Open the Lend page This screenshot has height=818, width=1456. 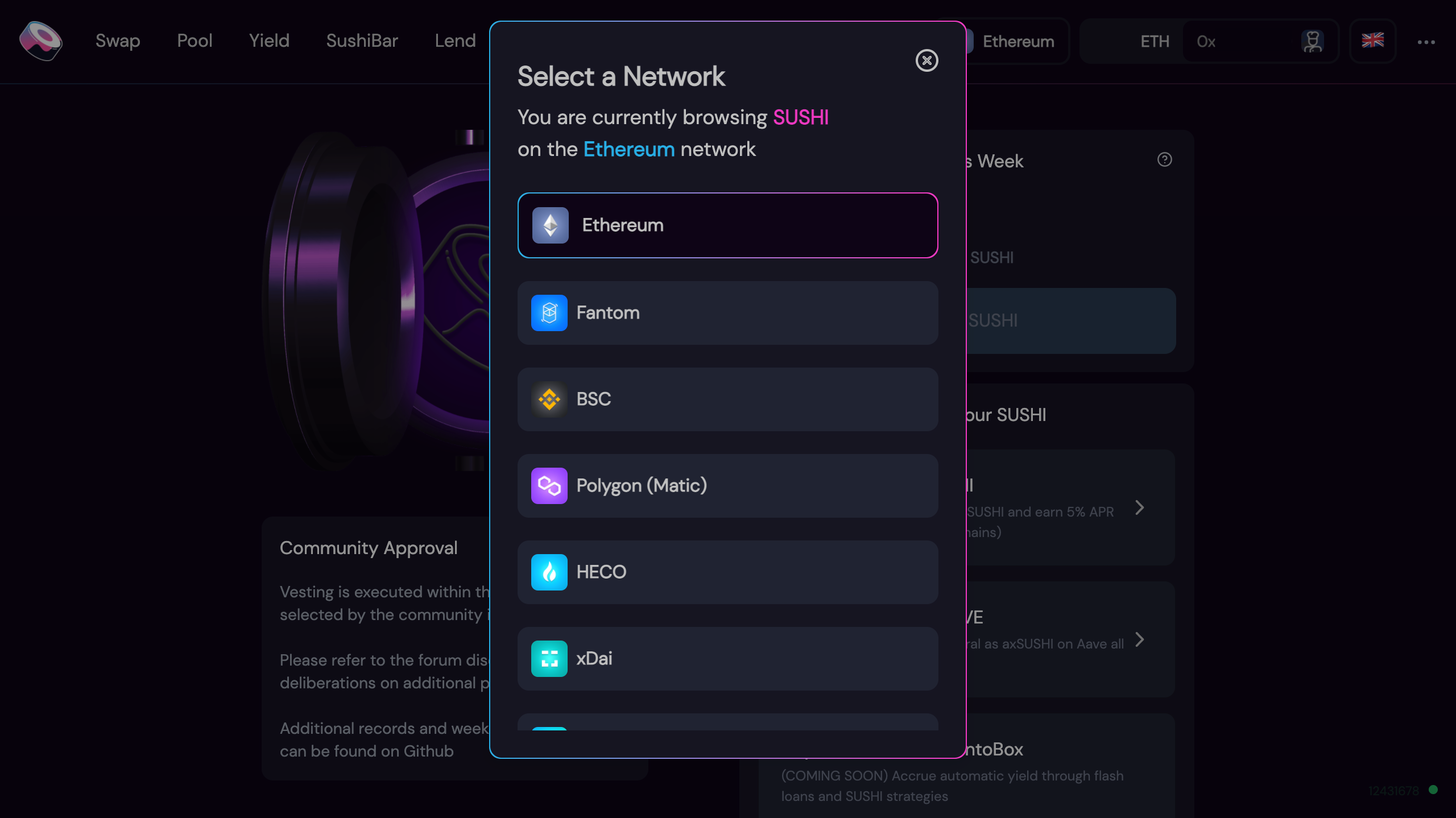455,41
